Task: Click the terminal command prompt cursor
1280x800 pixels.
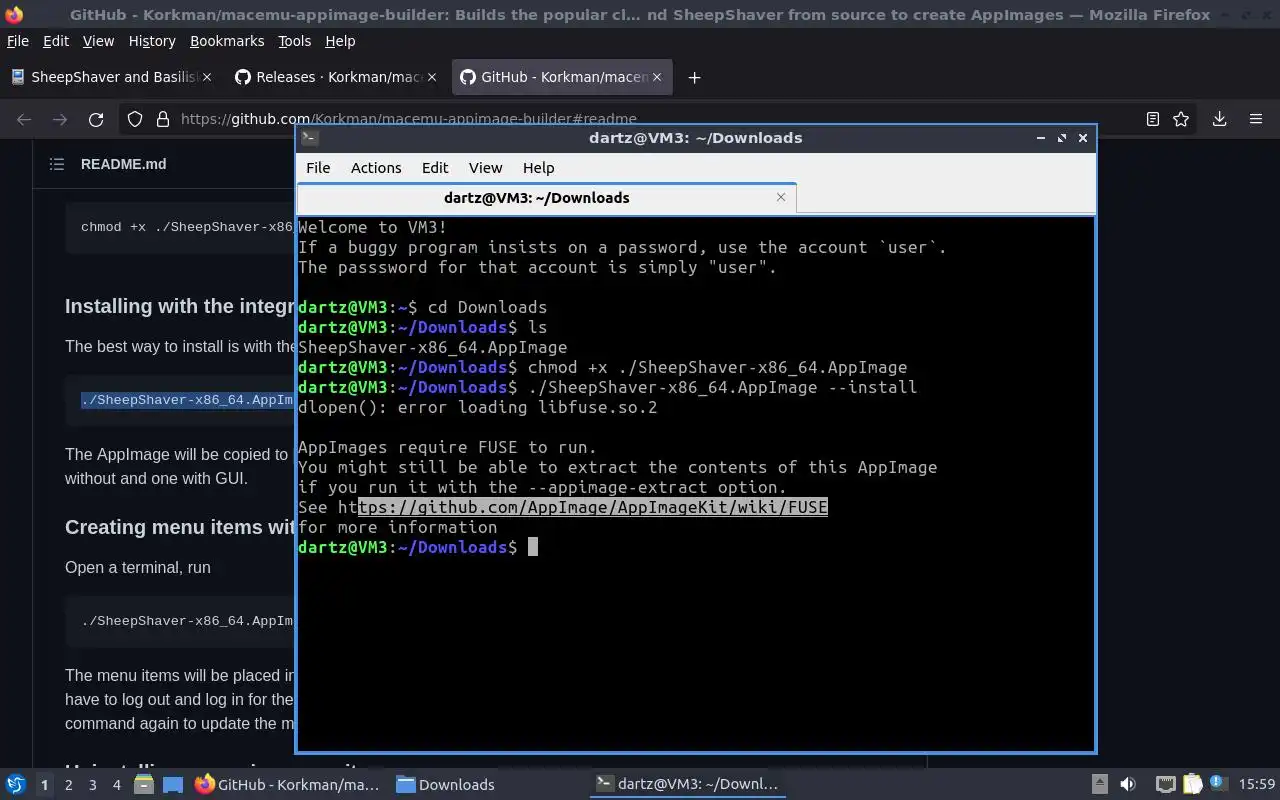Action: [x=533, y=547]
